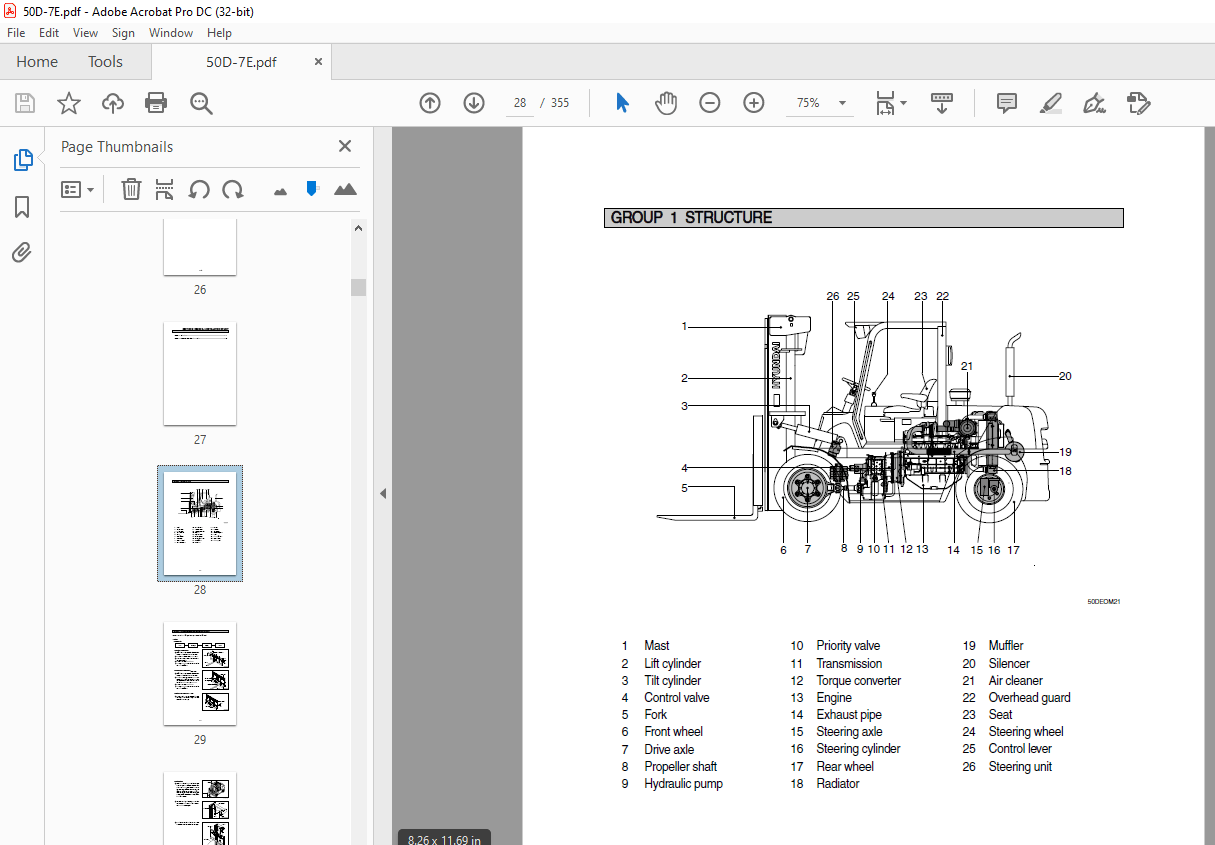Select the Hand tool for panning
Viewport: 1215px width, 845px height.
click(x=666, y=103)
